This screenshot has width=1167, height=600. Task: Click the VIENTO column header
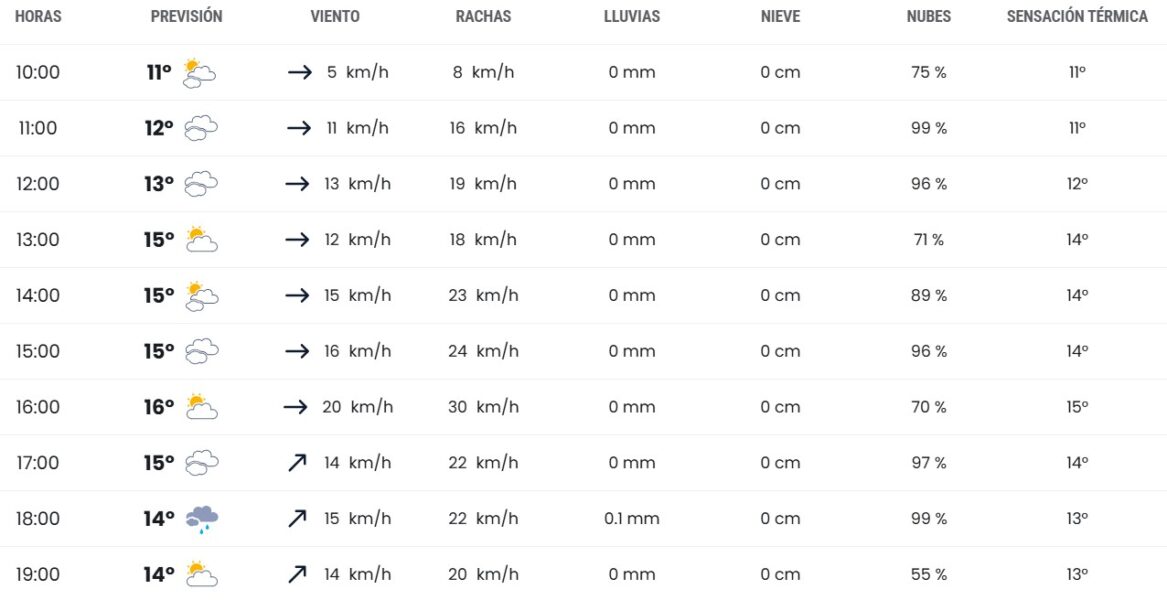pos(335,17)
